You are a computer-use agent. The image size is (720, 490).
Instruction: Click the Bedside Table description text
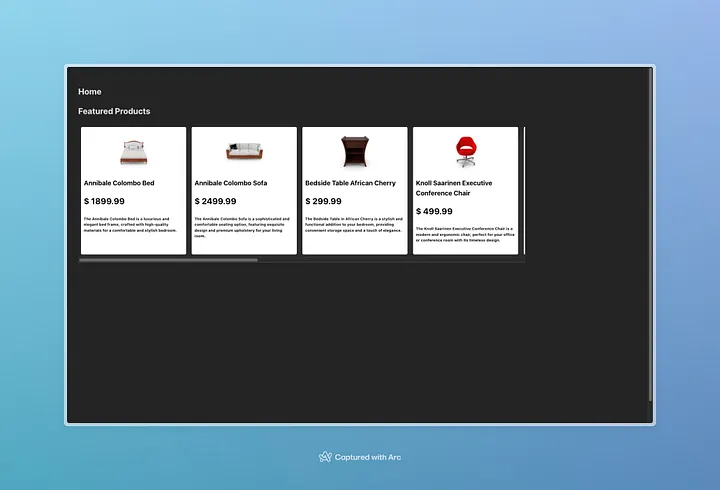click(x=354, y=225)
